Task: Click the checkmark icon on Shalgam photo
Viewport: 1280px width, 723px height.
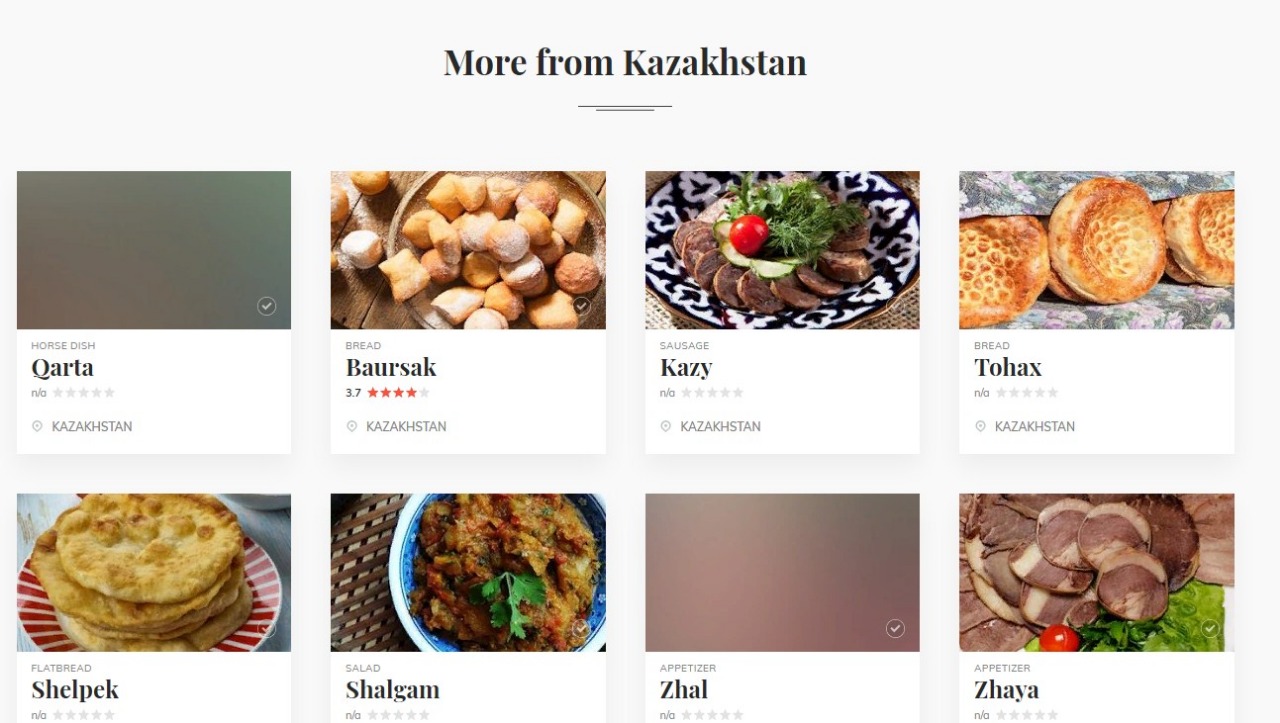Action: coord(581,628)
